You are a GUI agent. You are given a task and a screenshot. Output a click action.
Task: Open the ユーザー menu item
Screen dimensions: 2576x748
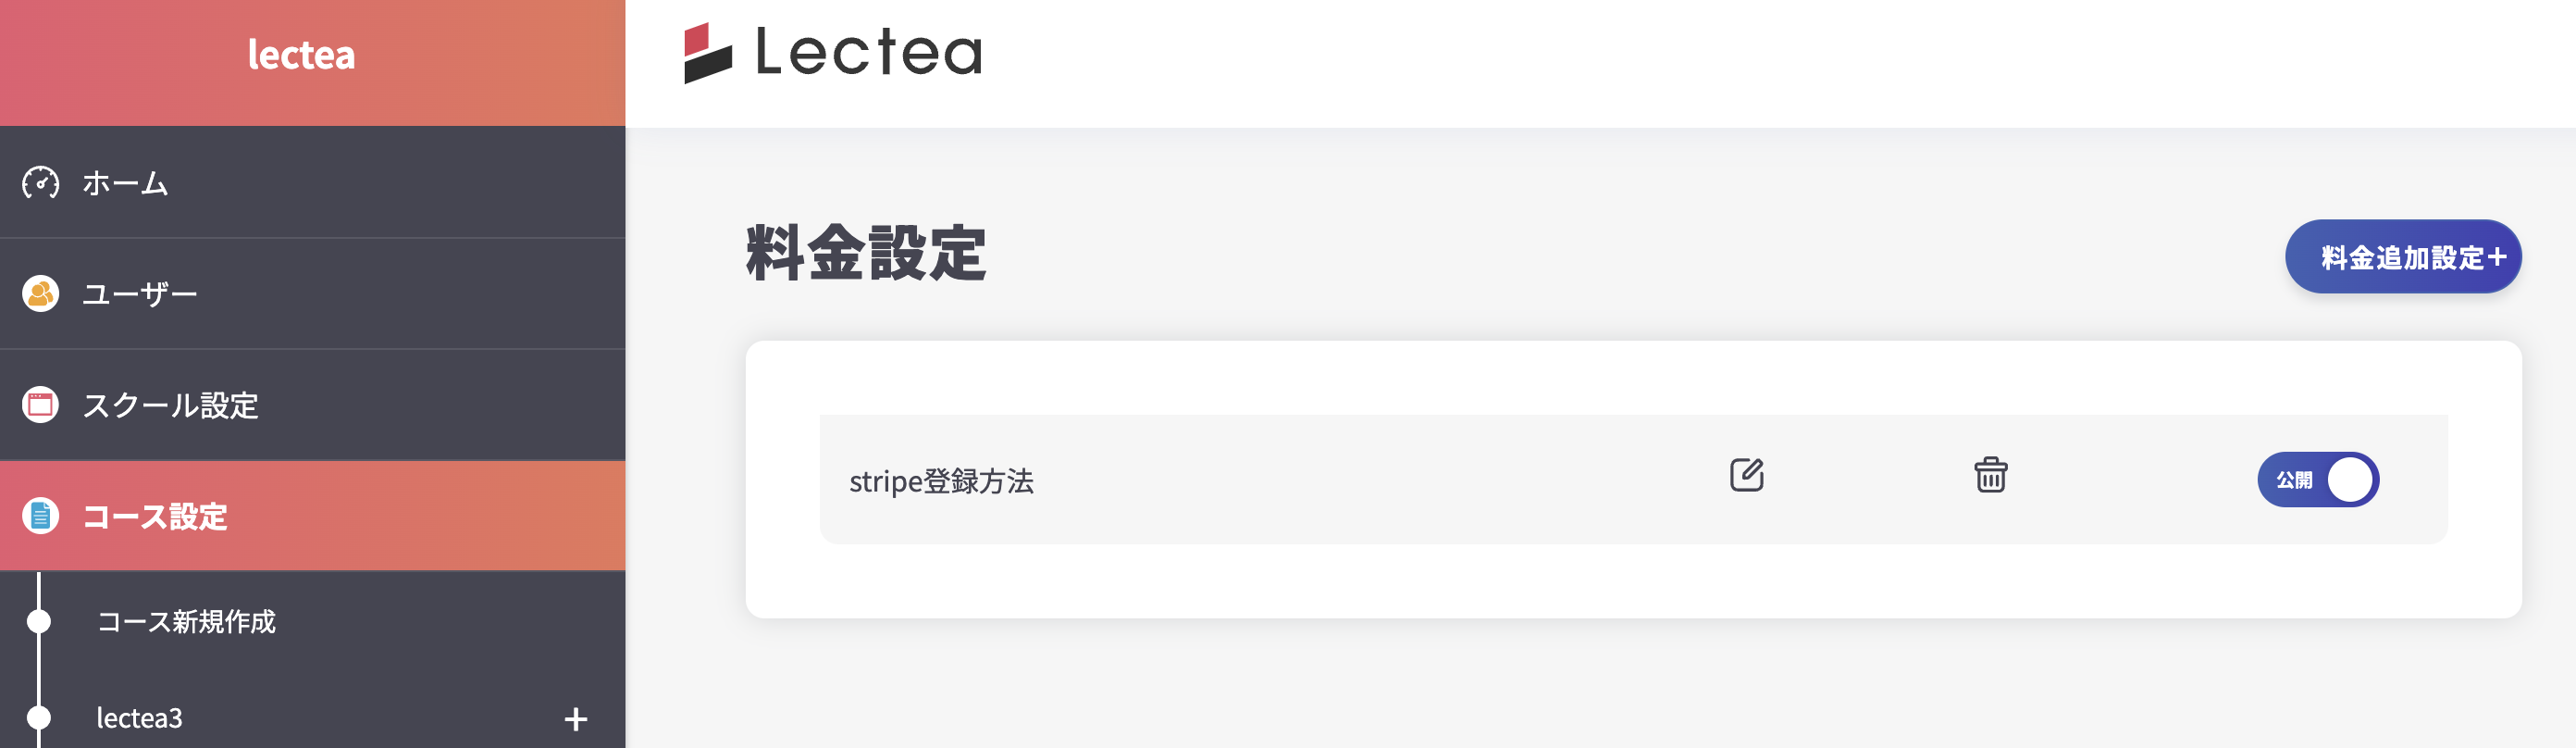click(140, 294)
